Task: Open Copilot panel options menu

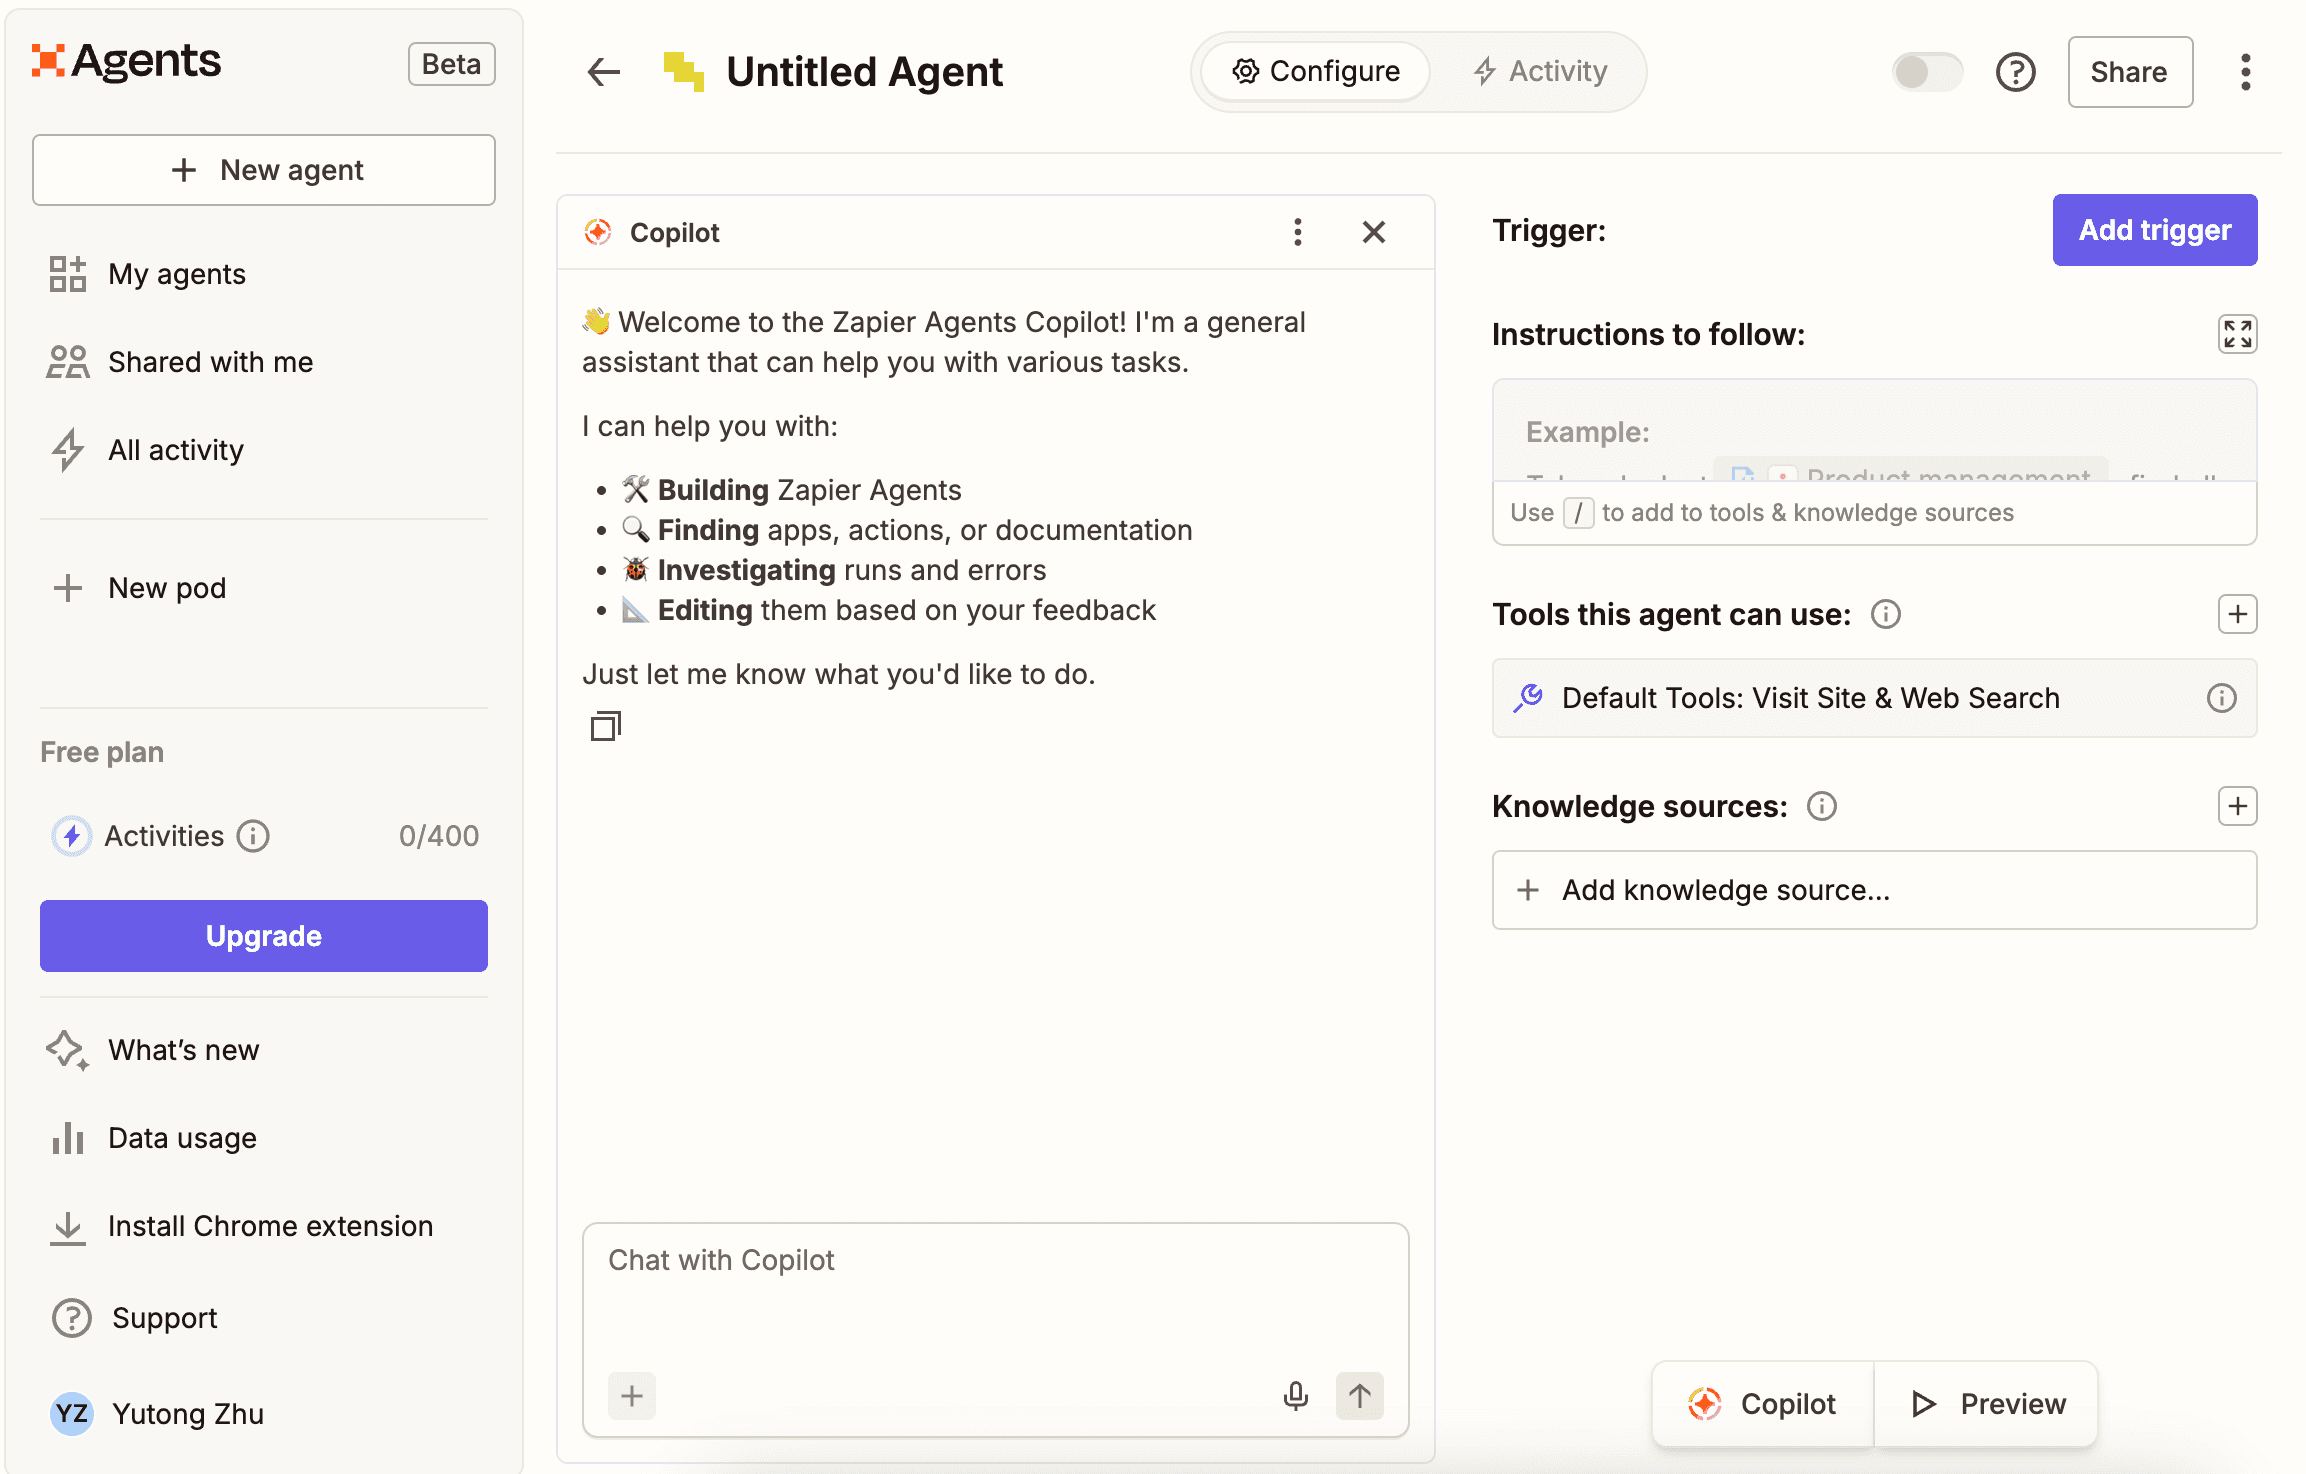Action: [1298, 232]
